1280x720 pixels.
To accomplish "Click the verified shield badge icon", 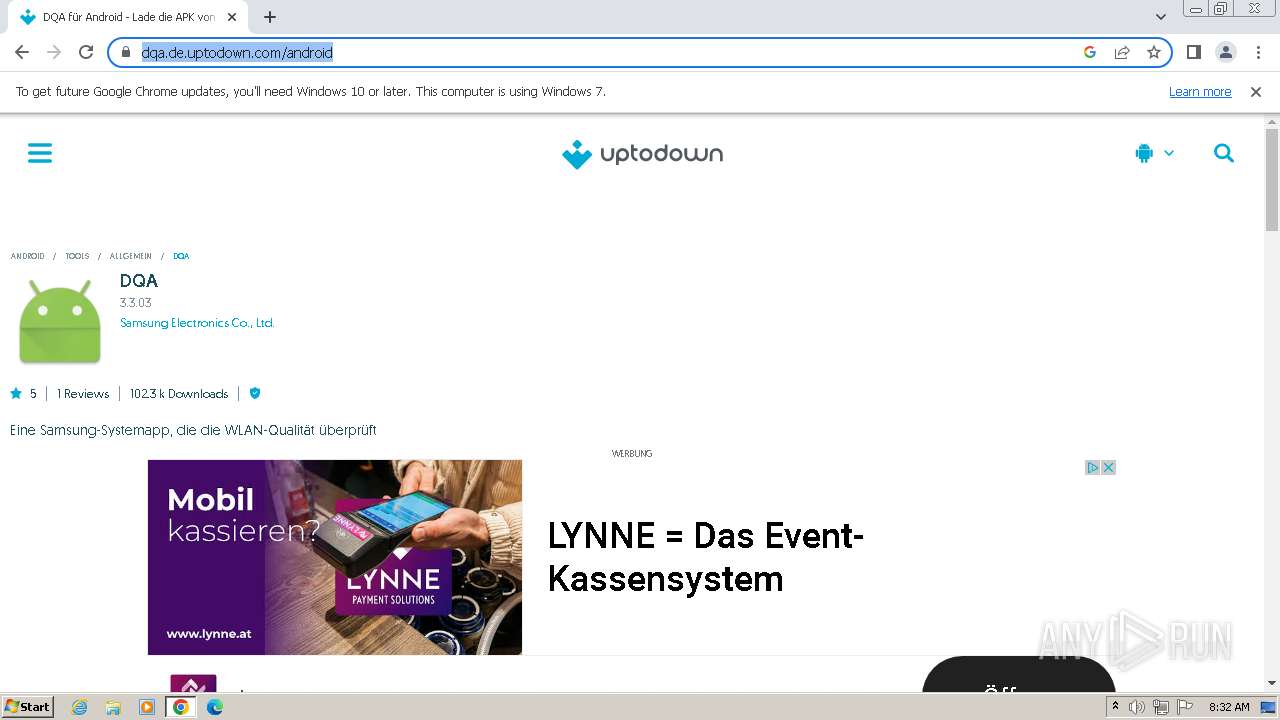I will click(x=255, y=394).
